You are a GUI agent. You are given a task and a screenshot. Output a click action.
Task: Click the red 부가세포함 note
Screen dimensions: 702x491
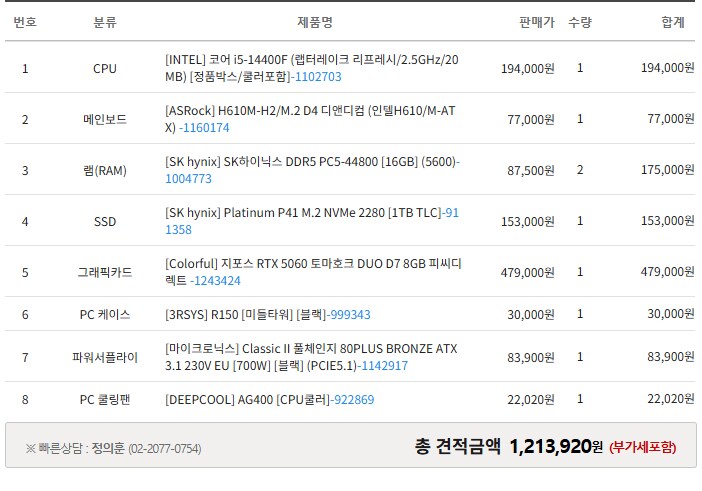click(642, 447)
